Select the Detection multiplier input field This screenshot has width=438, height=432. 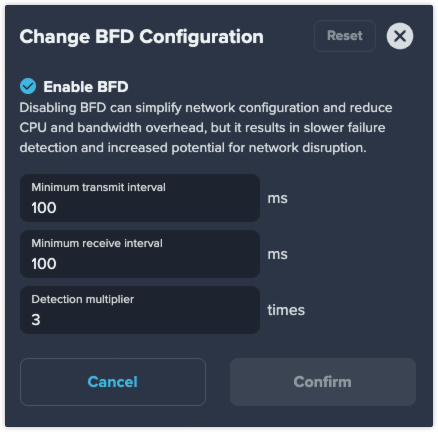[140, 310]
